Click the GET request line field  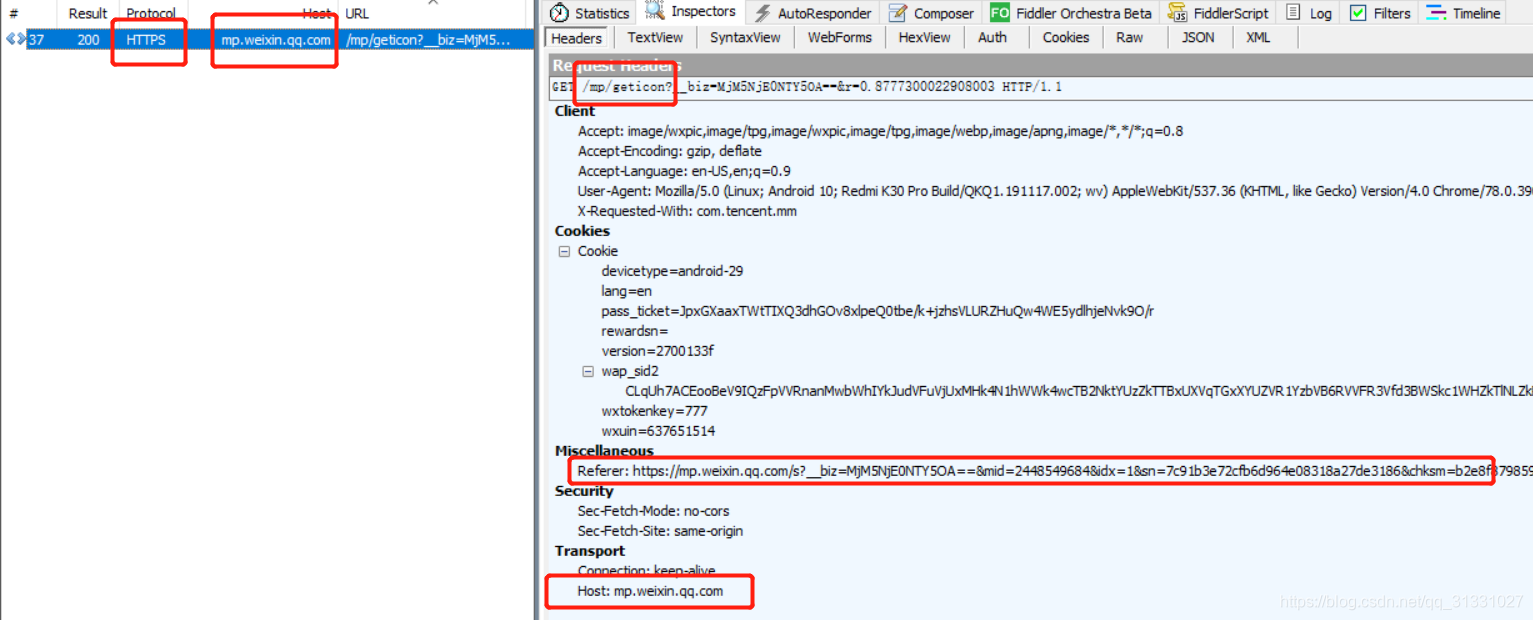click(x=1040, y=87)
